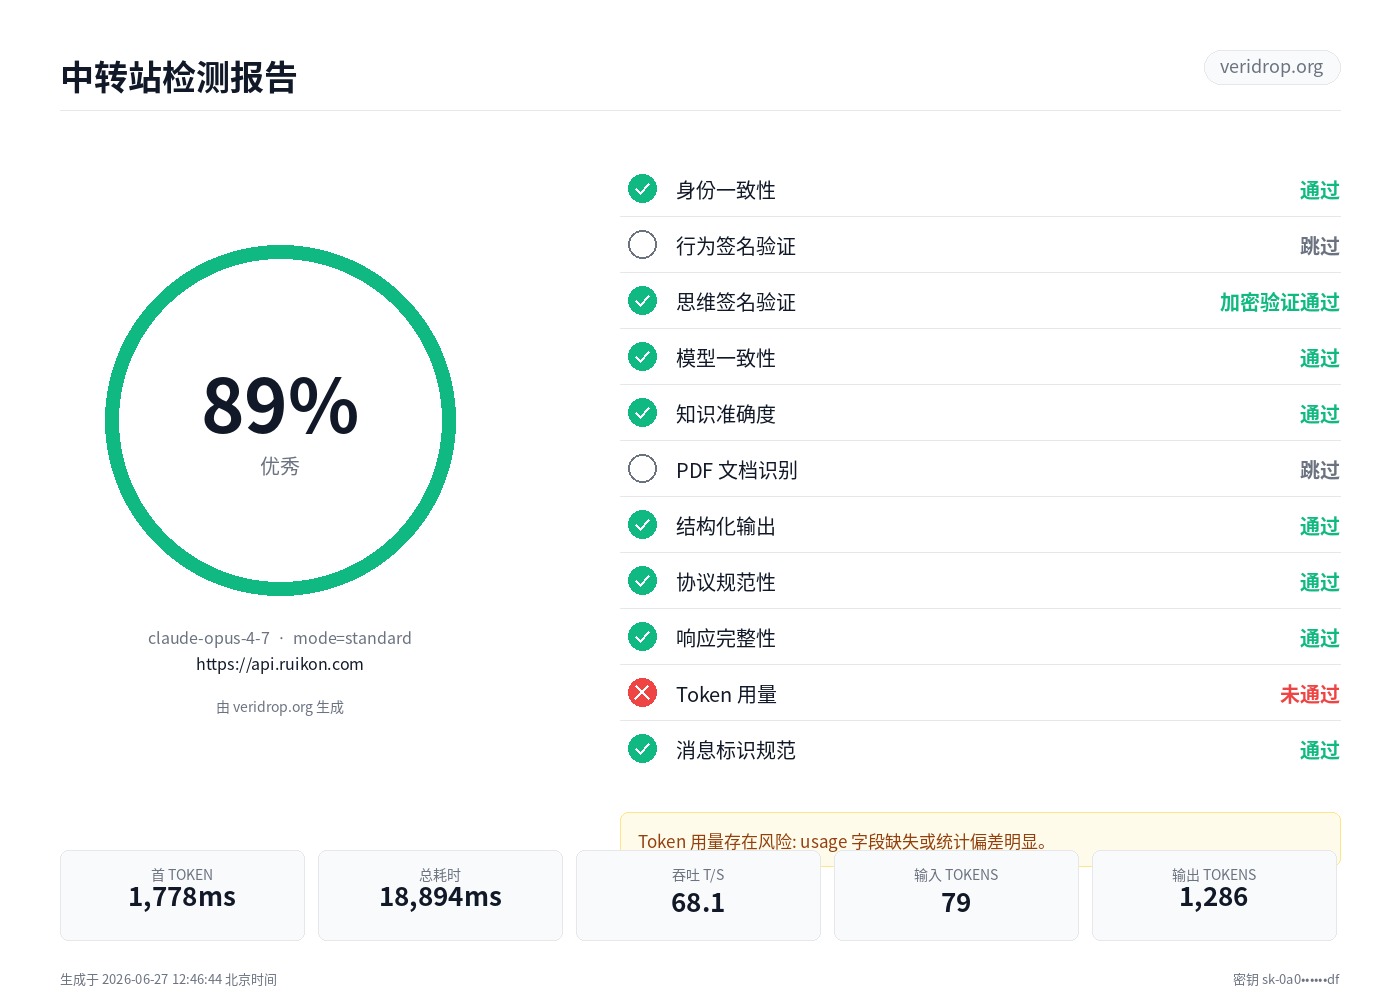
Task: Click the green check icon beside 消息标识规范
Action: [x=642, y=749]
